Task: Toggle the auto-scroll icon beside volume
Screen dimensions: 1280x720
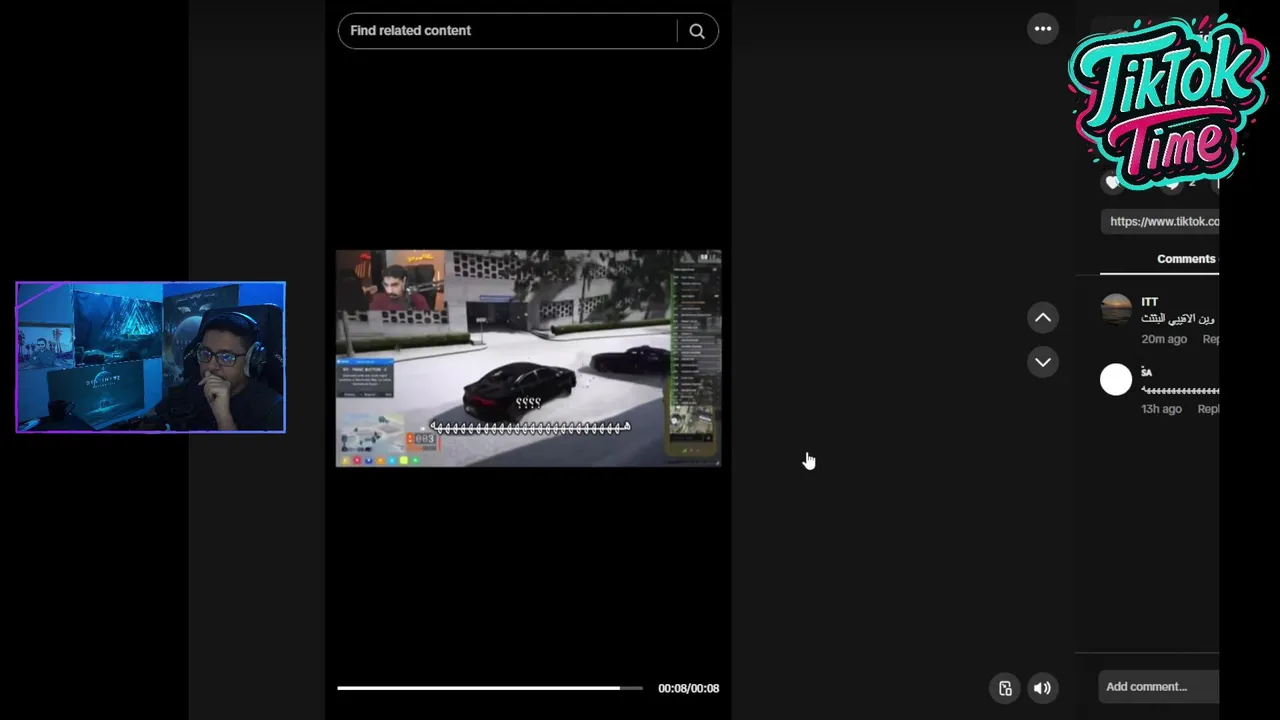Action: tap(1005, 688)
